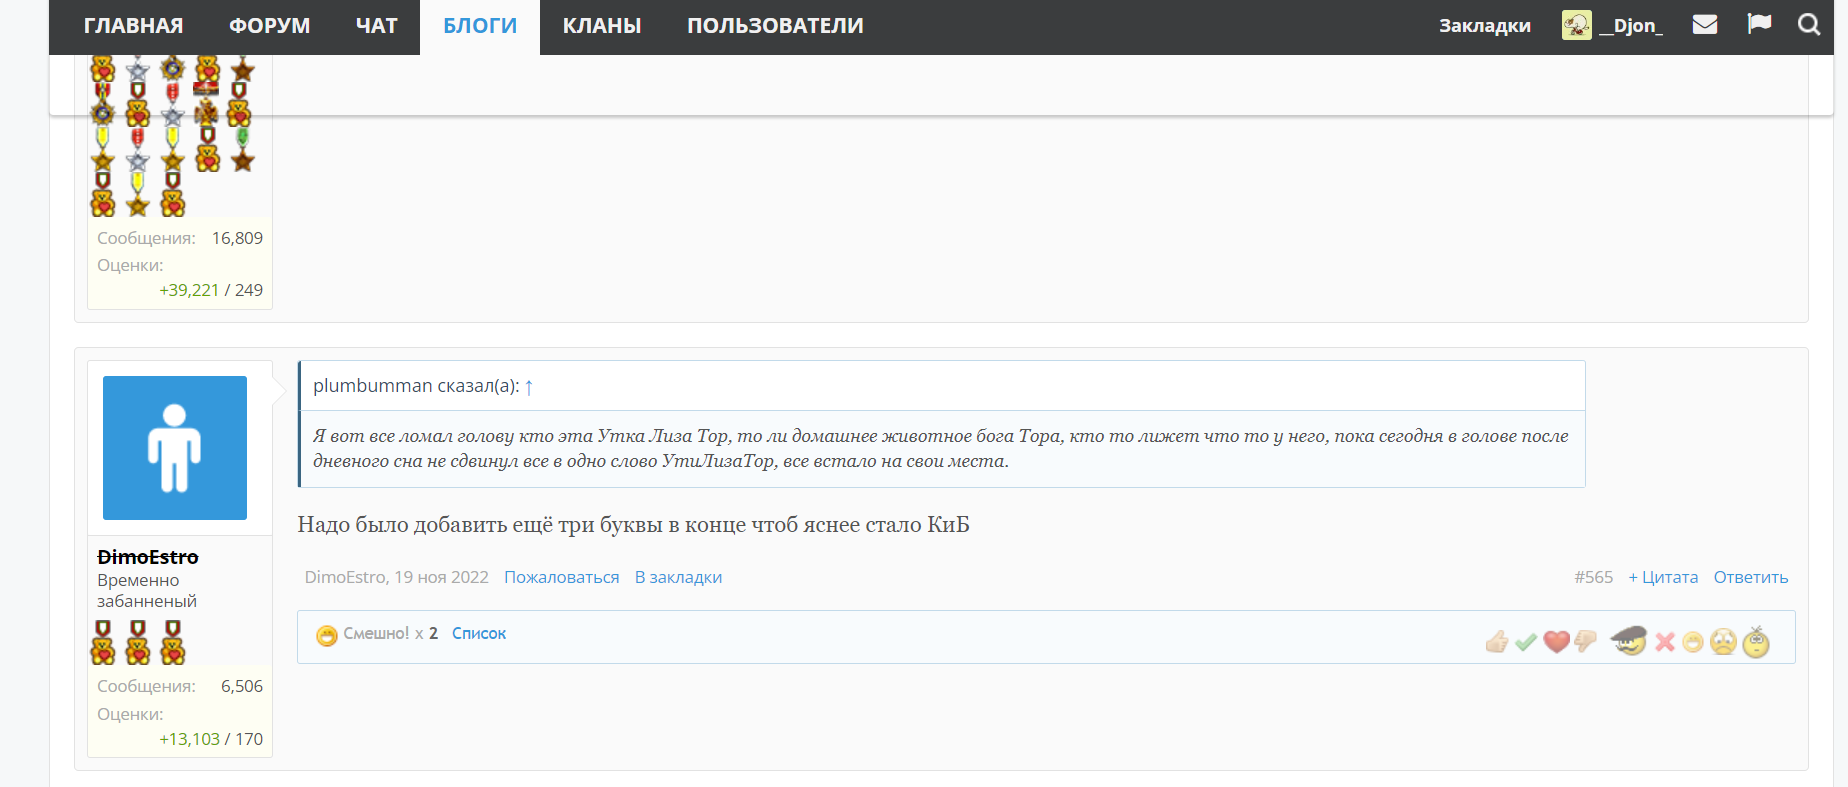Image resolution: width=1848 pixels, height=787 pixels.
Task: Open the magnifier search icon
Action: (1809, 25)
